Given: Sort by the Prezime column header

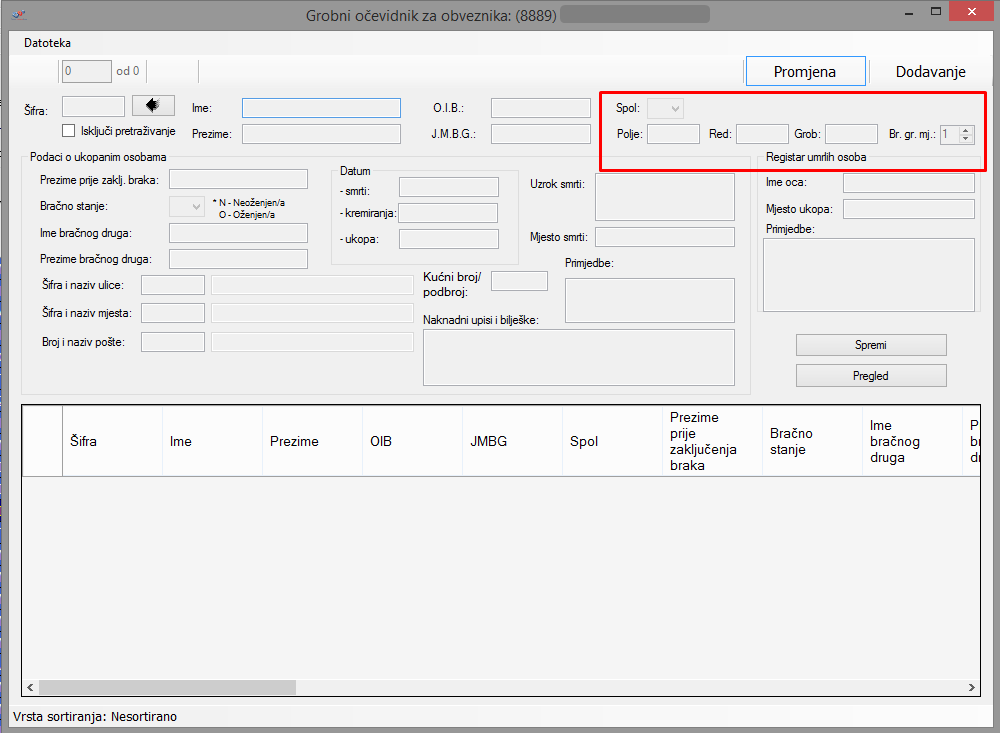Looking at the screenshot, I should pyautogui.click(x=294, y=441).
